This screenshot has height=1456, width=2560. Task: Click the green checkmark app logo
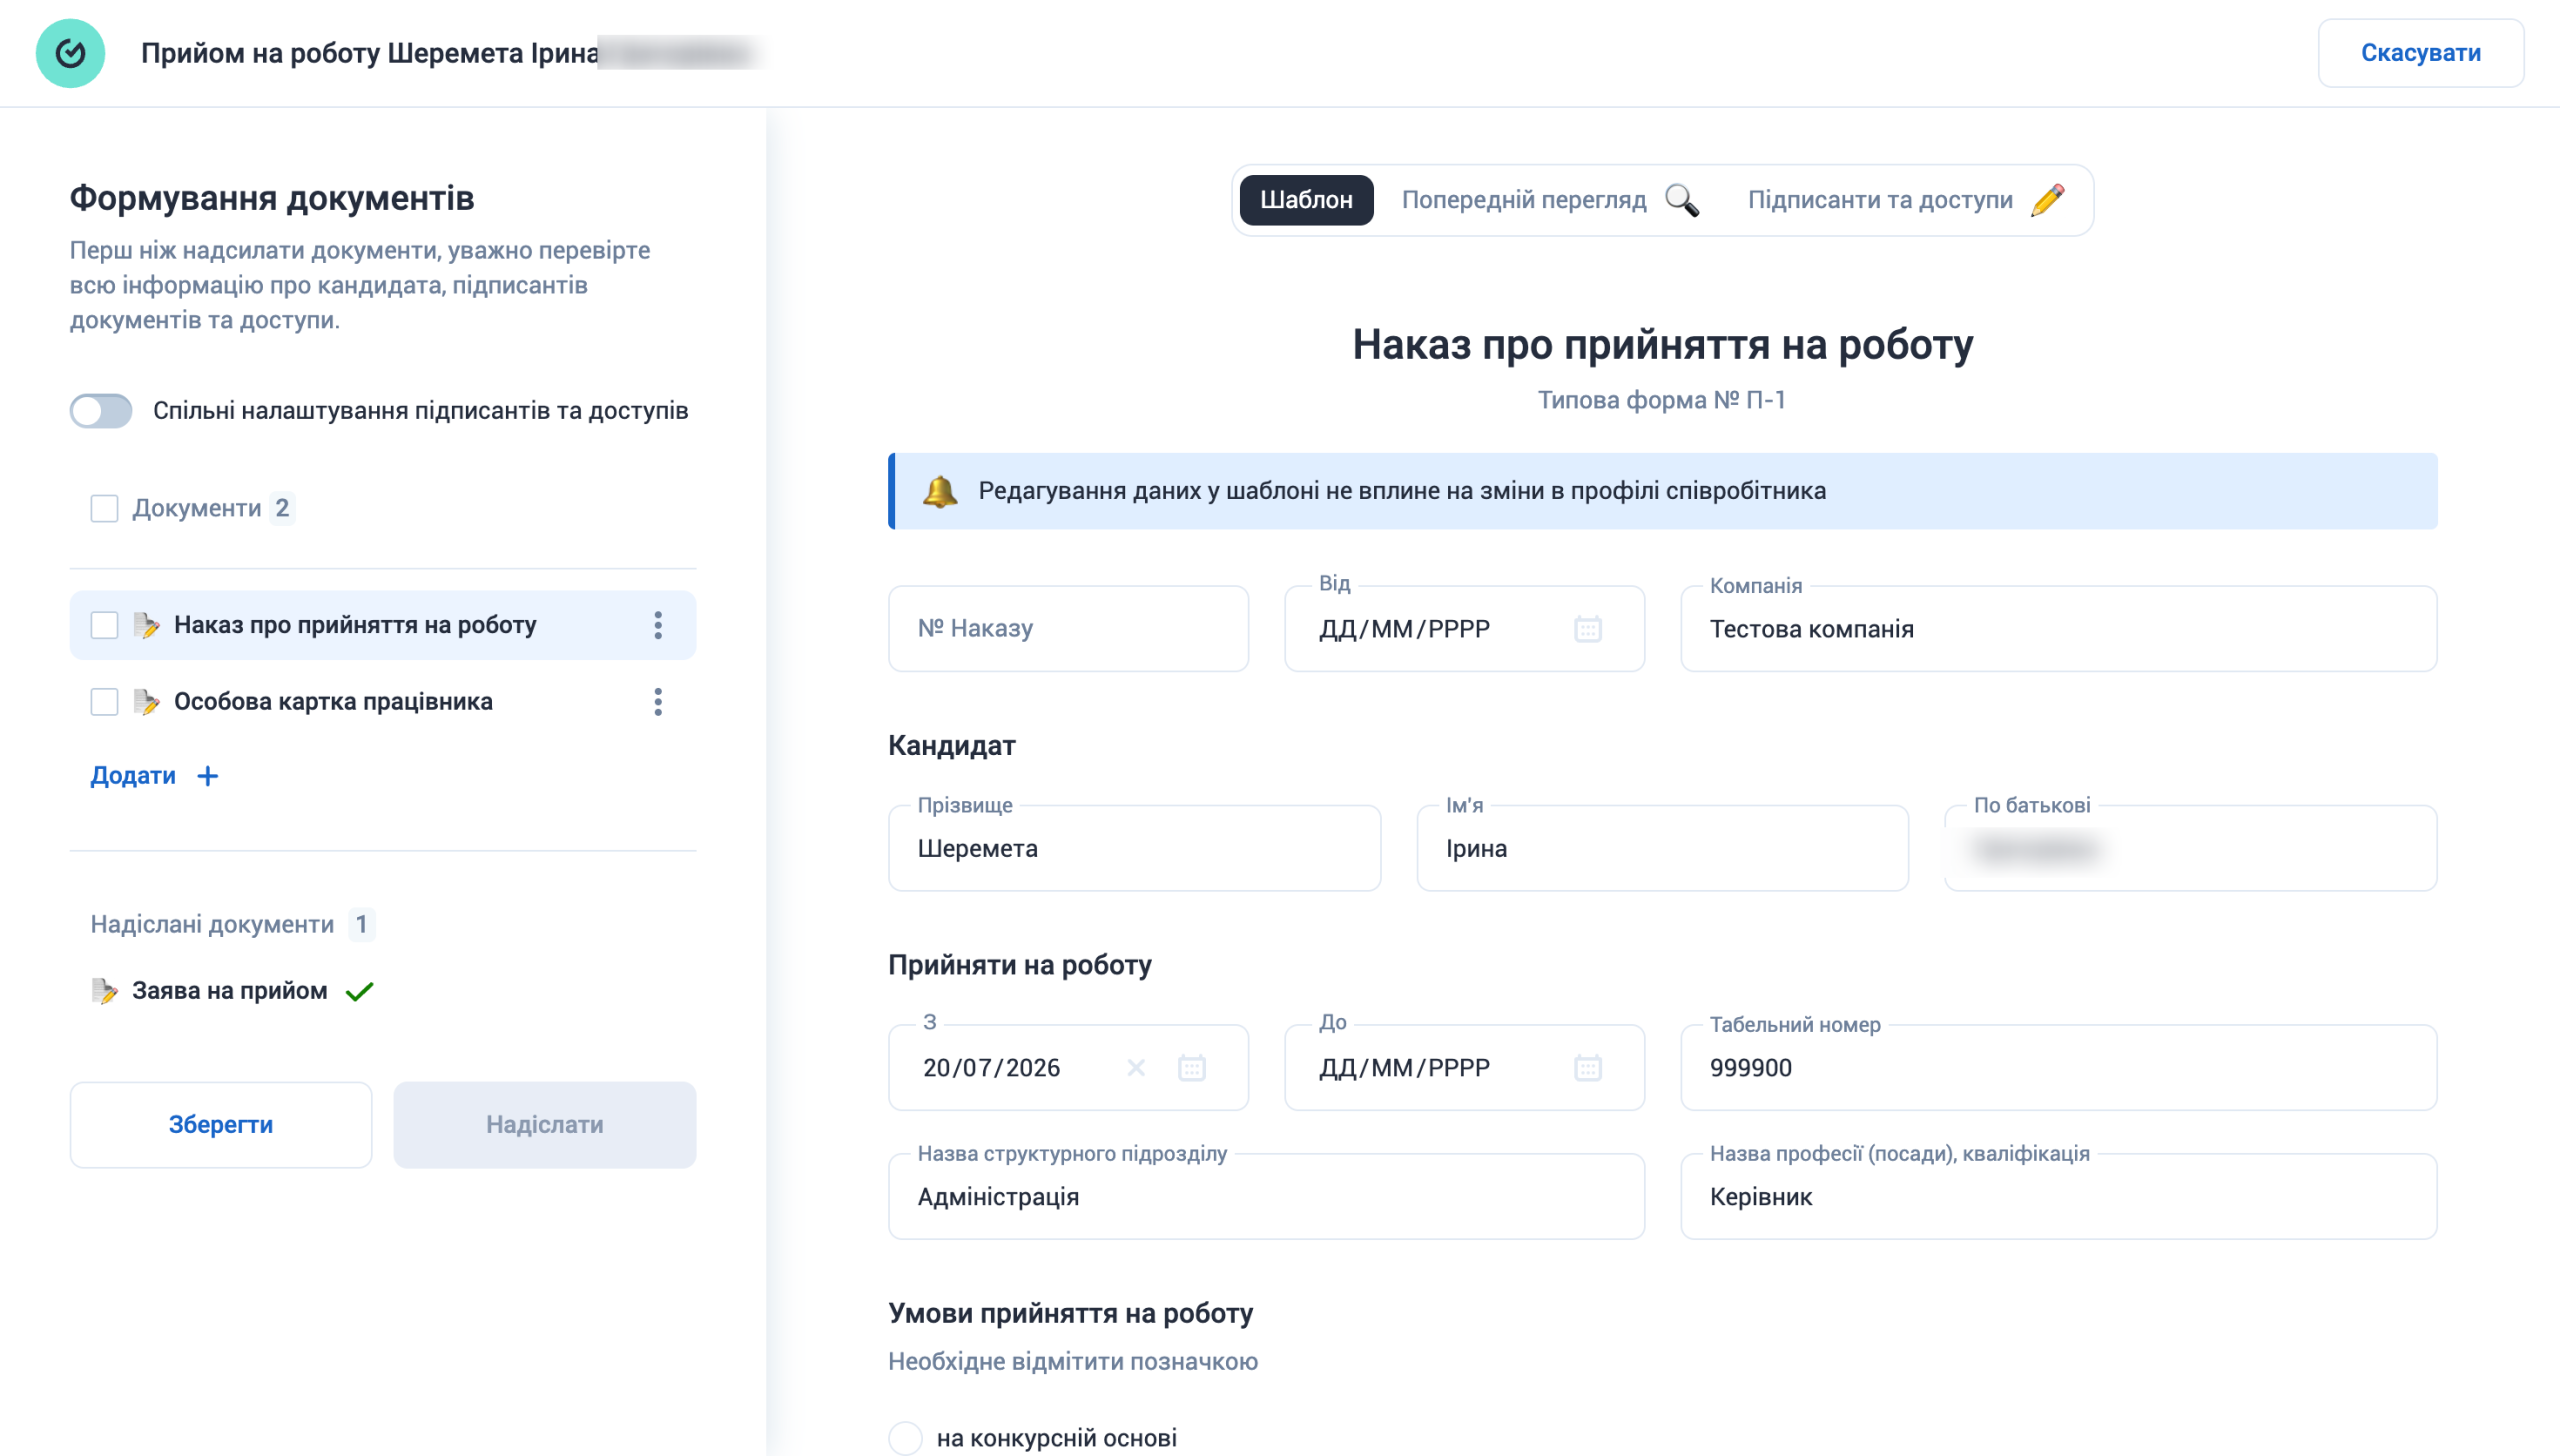70,53
